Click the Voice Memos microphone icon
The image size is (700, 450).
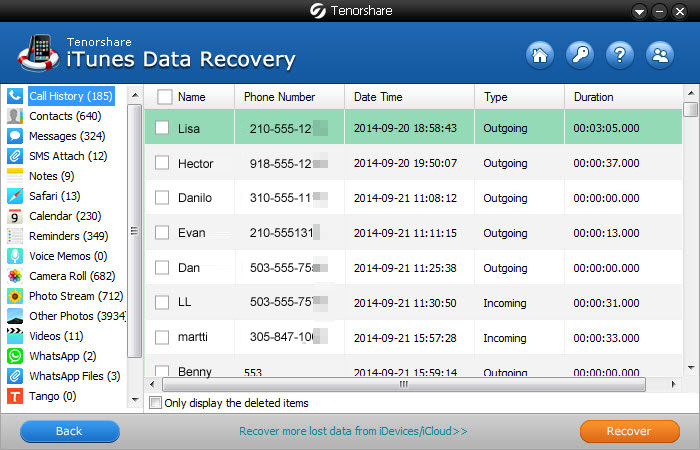click(15, 256)
